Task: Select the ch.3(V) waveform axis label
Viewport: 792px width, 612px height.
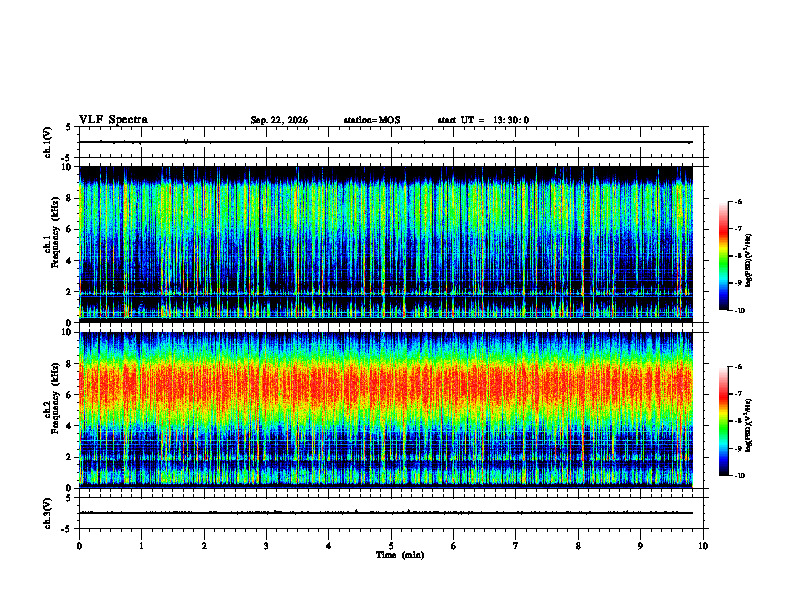Action: 48,513
